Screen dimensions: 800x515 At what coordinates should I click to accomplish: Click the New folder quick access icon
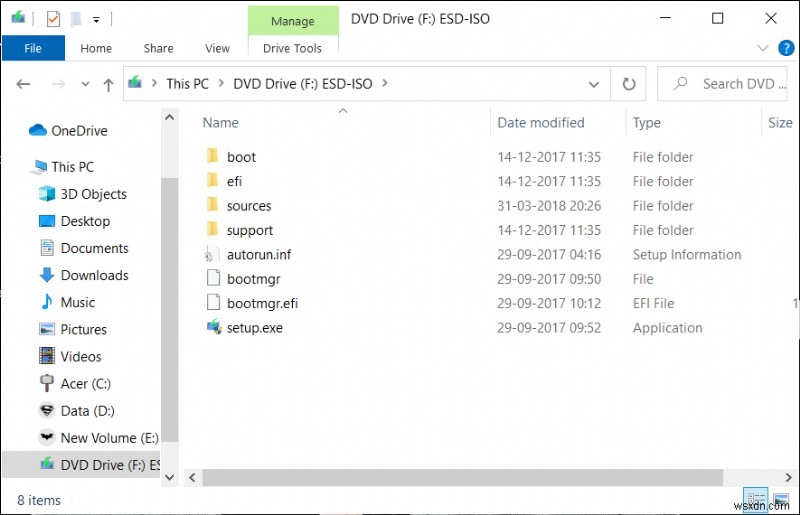76,19
